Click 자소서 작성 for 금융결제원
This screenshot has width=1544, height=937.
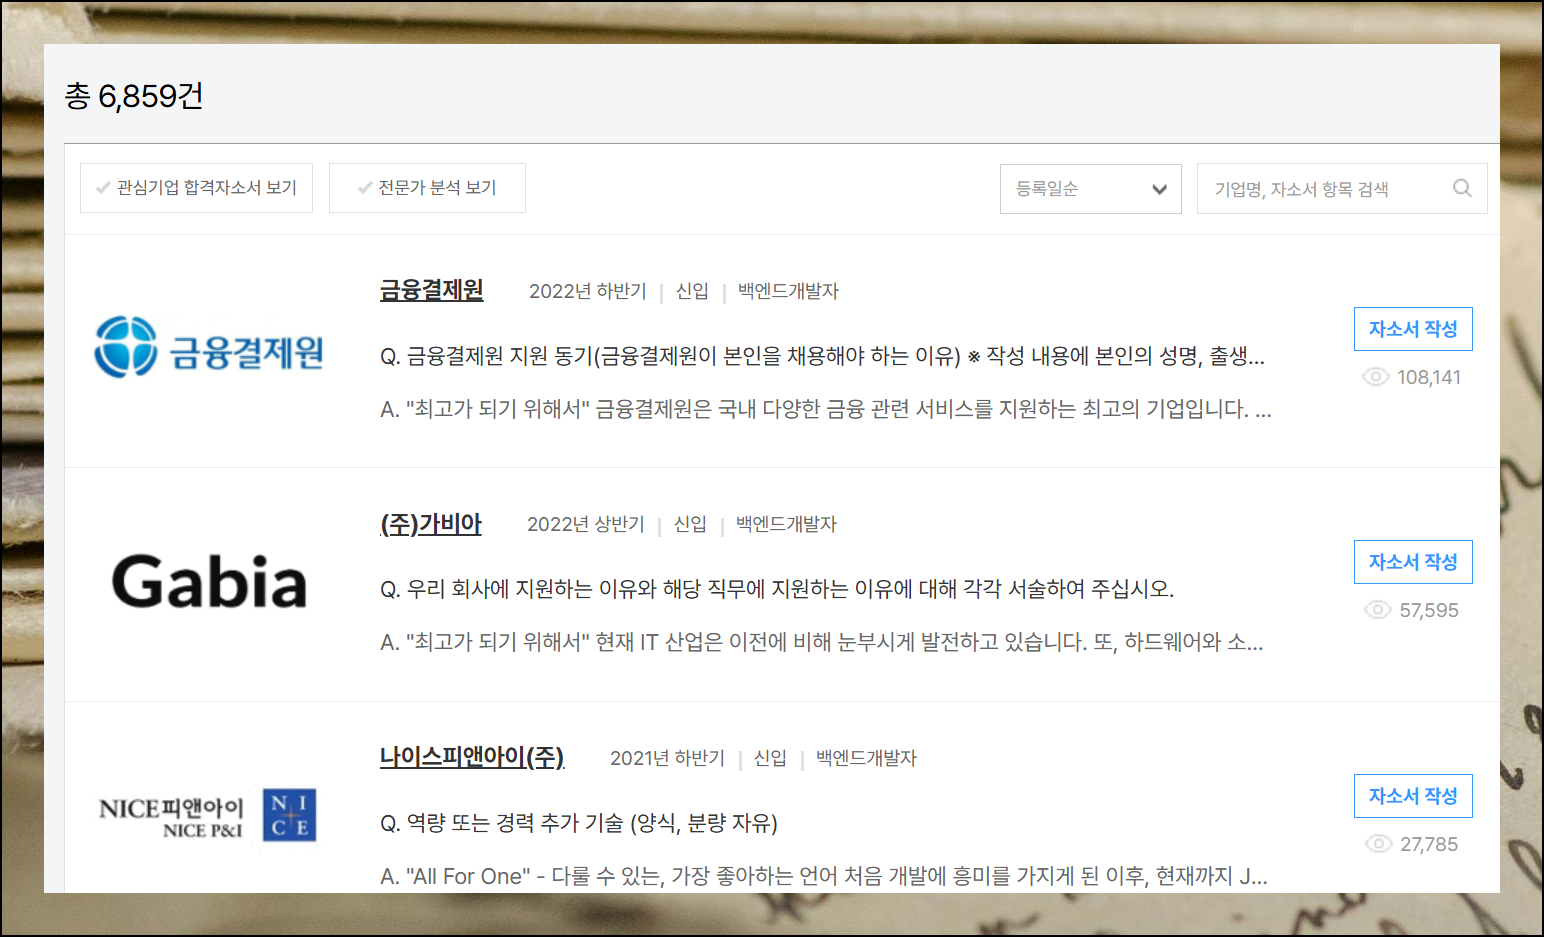pos(1413,329)
